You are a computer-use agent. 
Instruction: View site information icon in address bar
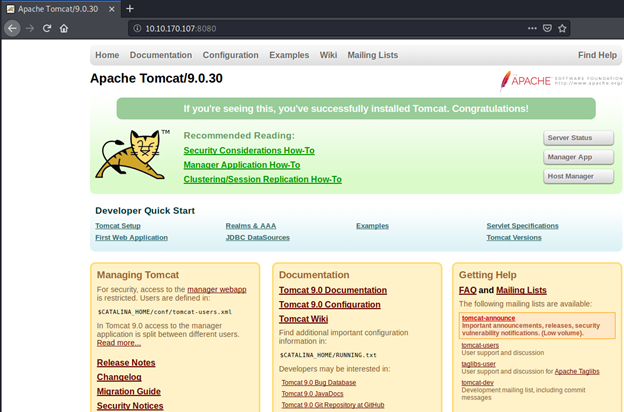tap(137, 28)
